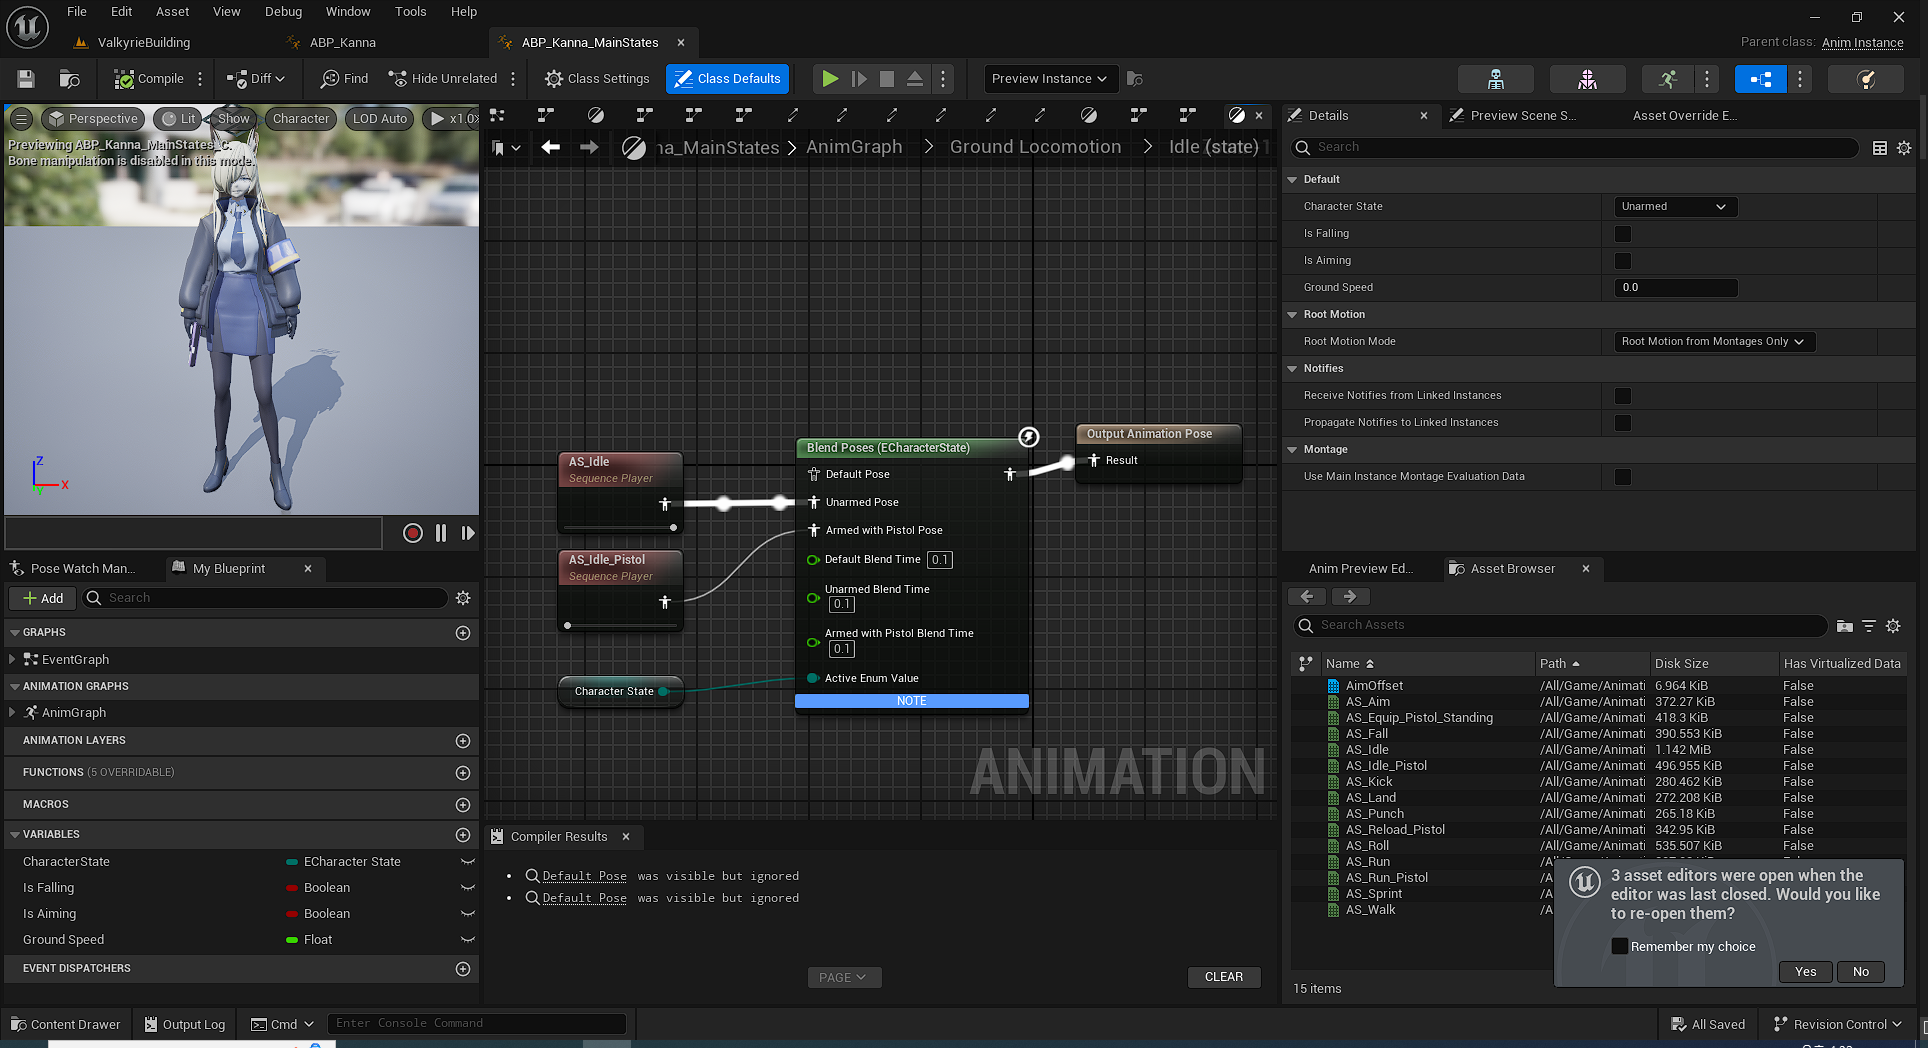The height and width of the screenshot is (1048, 1928).
Task: Check Remember my choice in the notification
Action: (x=1620, y=946)
